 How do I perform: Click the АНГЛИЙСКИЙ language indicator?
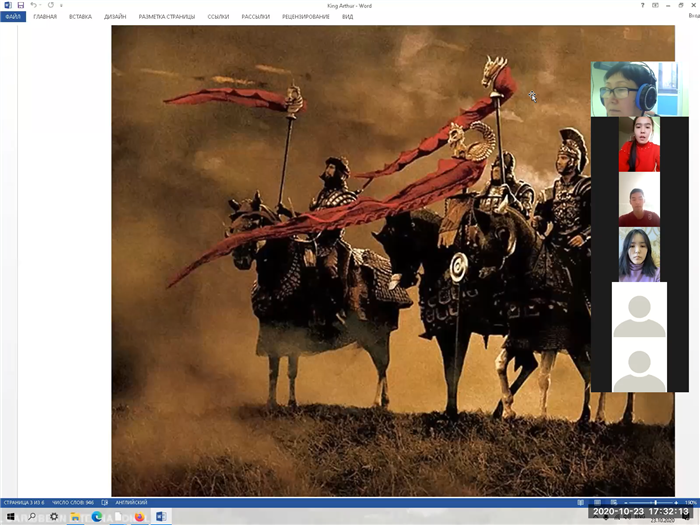click(x=133, y=502)
